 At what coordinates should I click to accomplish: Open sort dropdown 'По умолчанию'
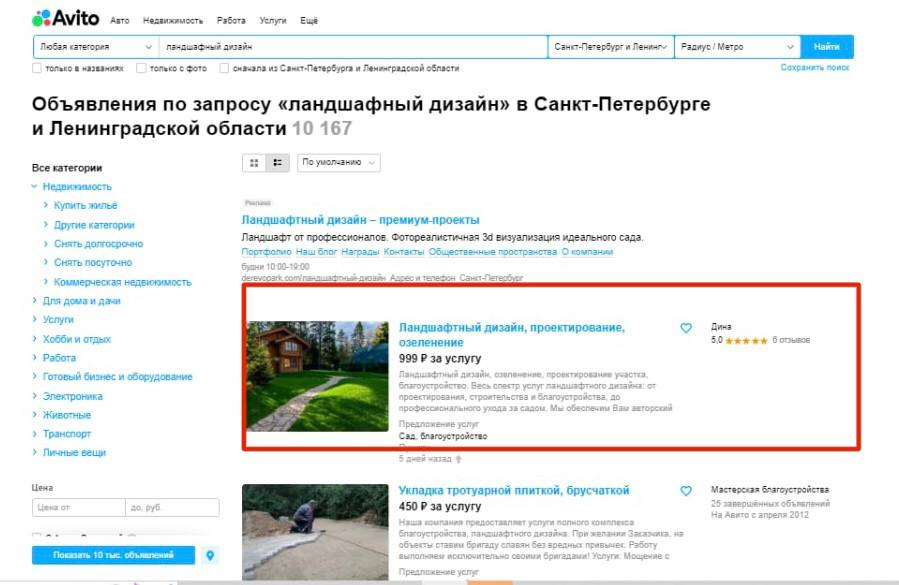click(338, 163)
